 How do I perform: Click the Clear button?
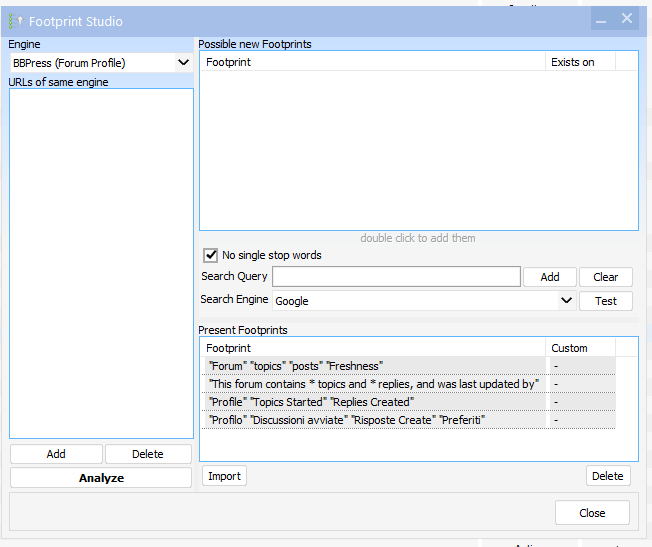tap(605, 277)
